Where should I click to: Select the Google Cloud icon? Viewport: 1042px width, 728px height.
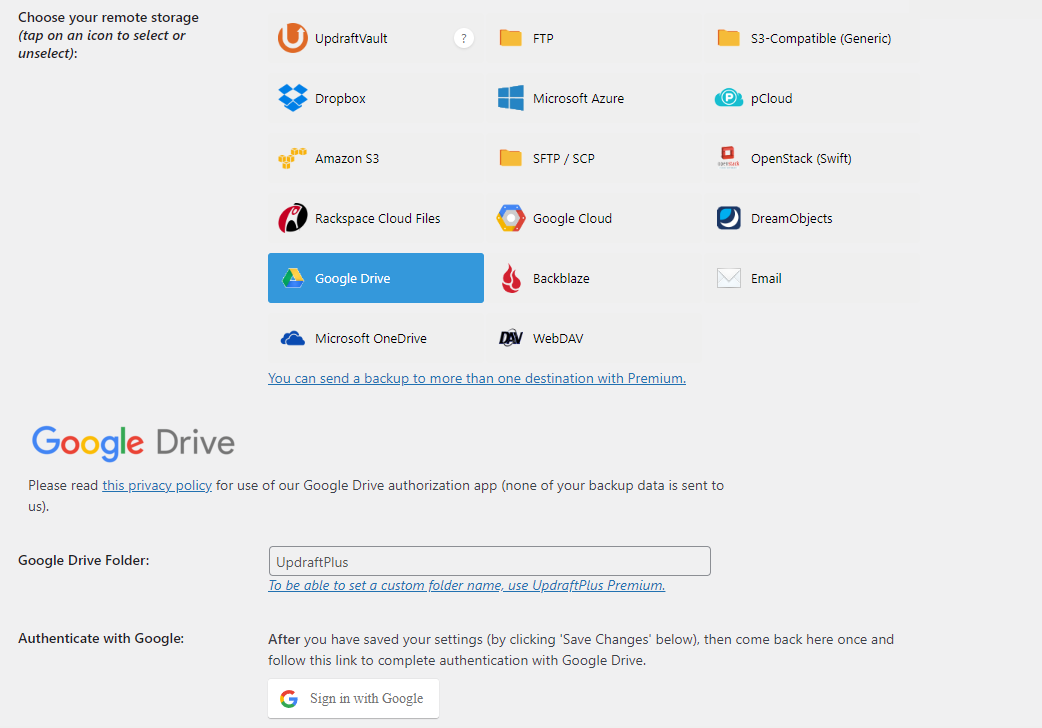pos(511,219)
